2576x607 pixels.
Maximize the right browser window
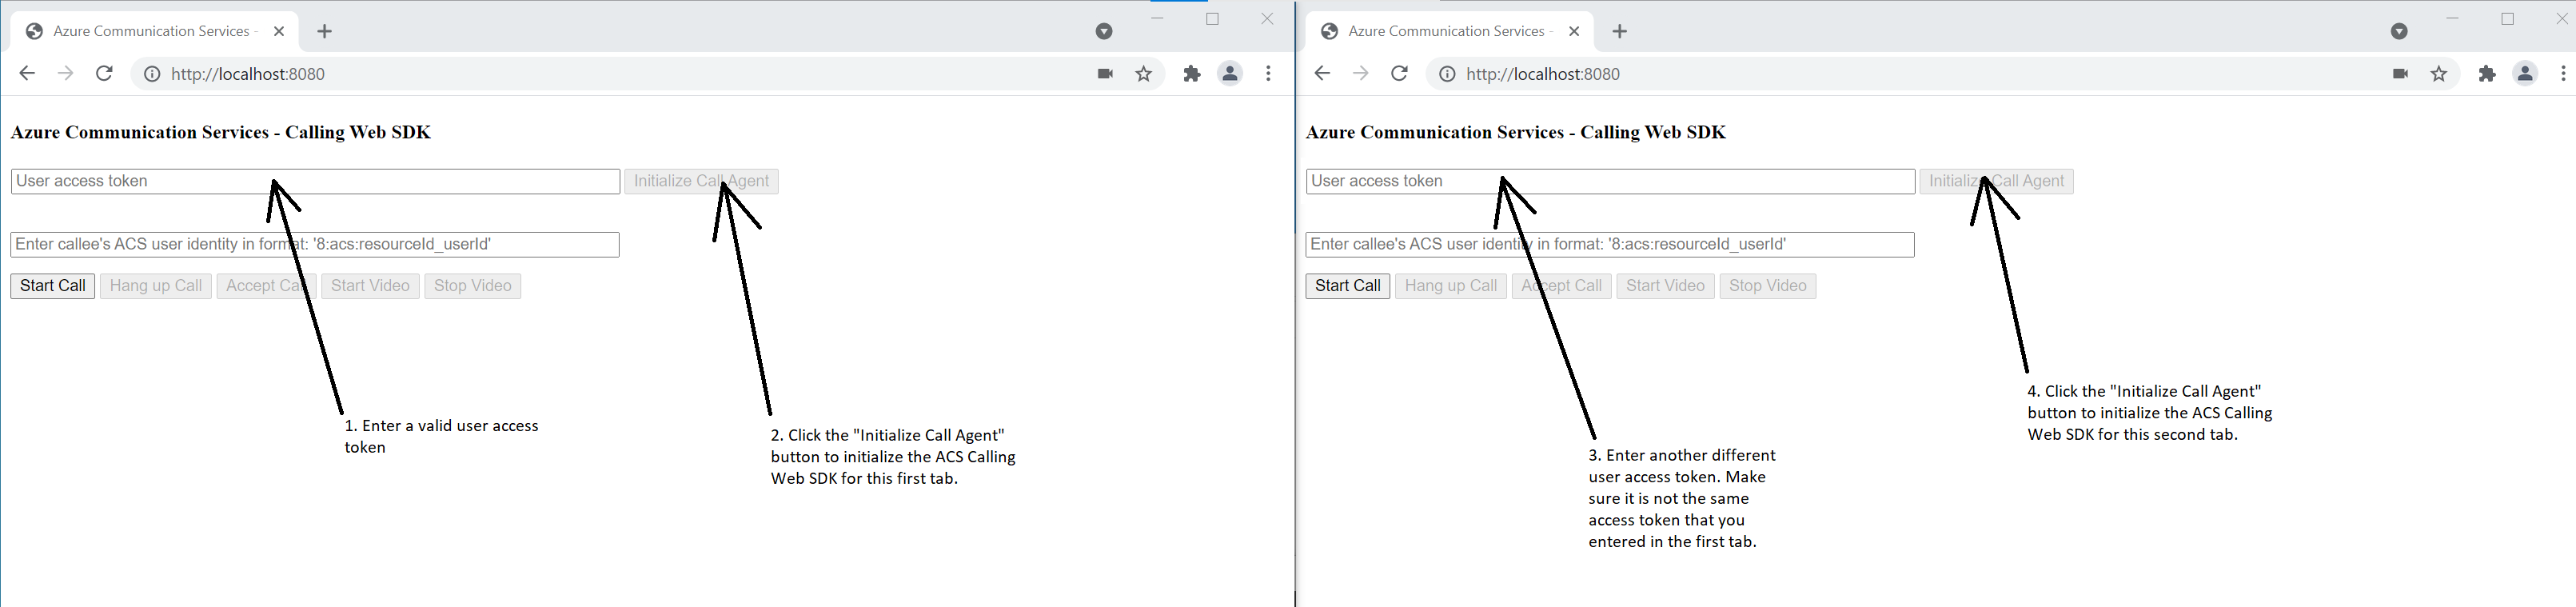click(2508, 19)
